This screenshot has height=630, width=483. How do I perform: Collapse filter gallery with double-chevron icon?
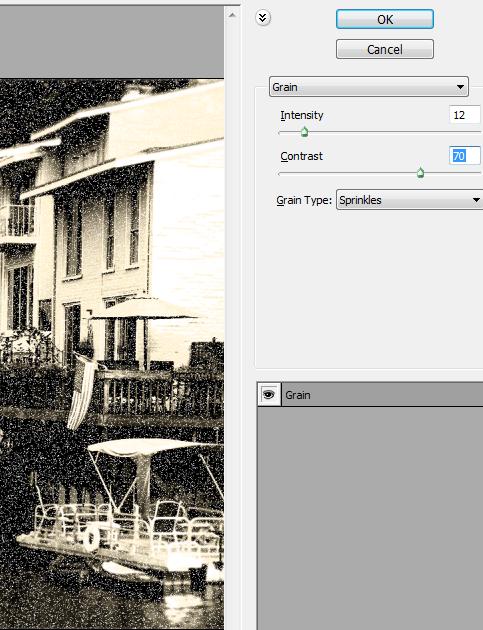(x=263, y=18)
